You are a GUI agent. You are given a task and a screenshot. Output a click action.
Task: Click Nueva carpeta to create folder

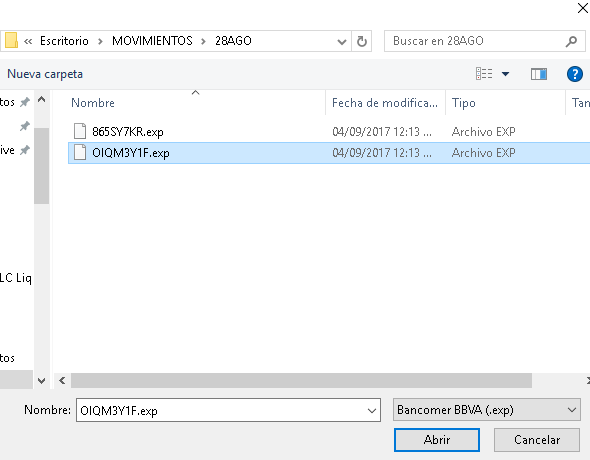(x=45, y=74)
